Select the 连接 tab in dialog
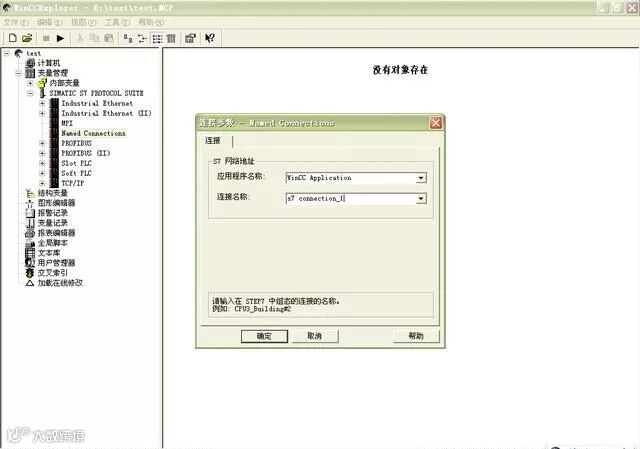Screen dimensions: 640x449 point(213,140)
